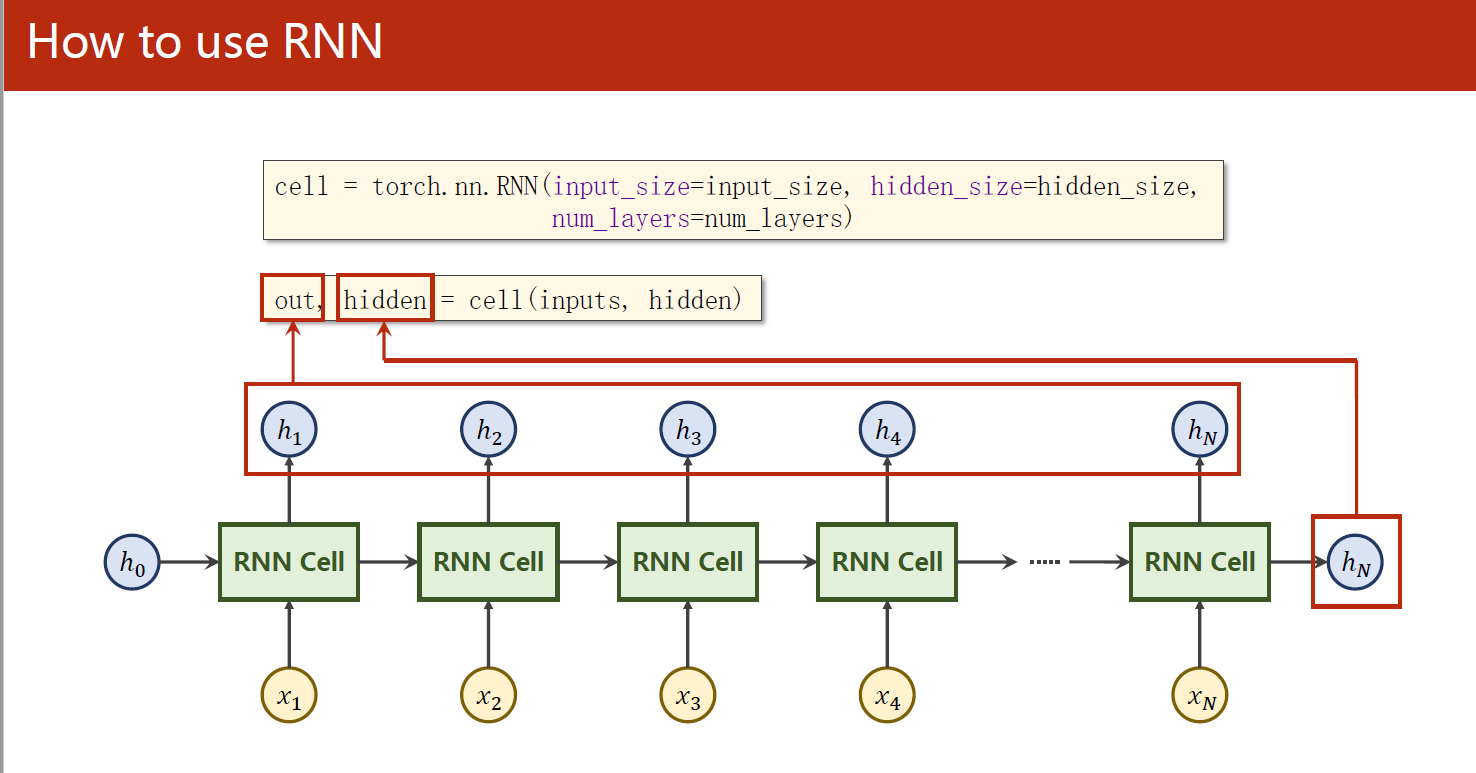
Task: Click the h1 output circle
Action: click(x=289, y=431)
